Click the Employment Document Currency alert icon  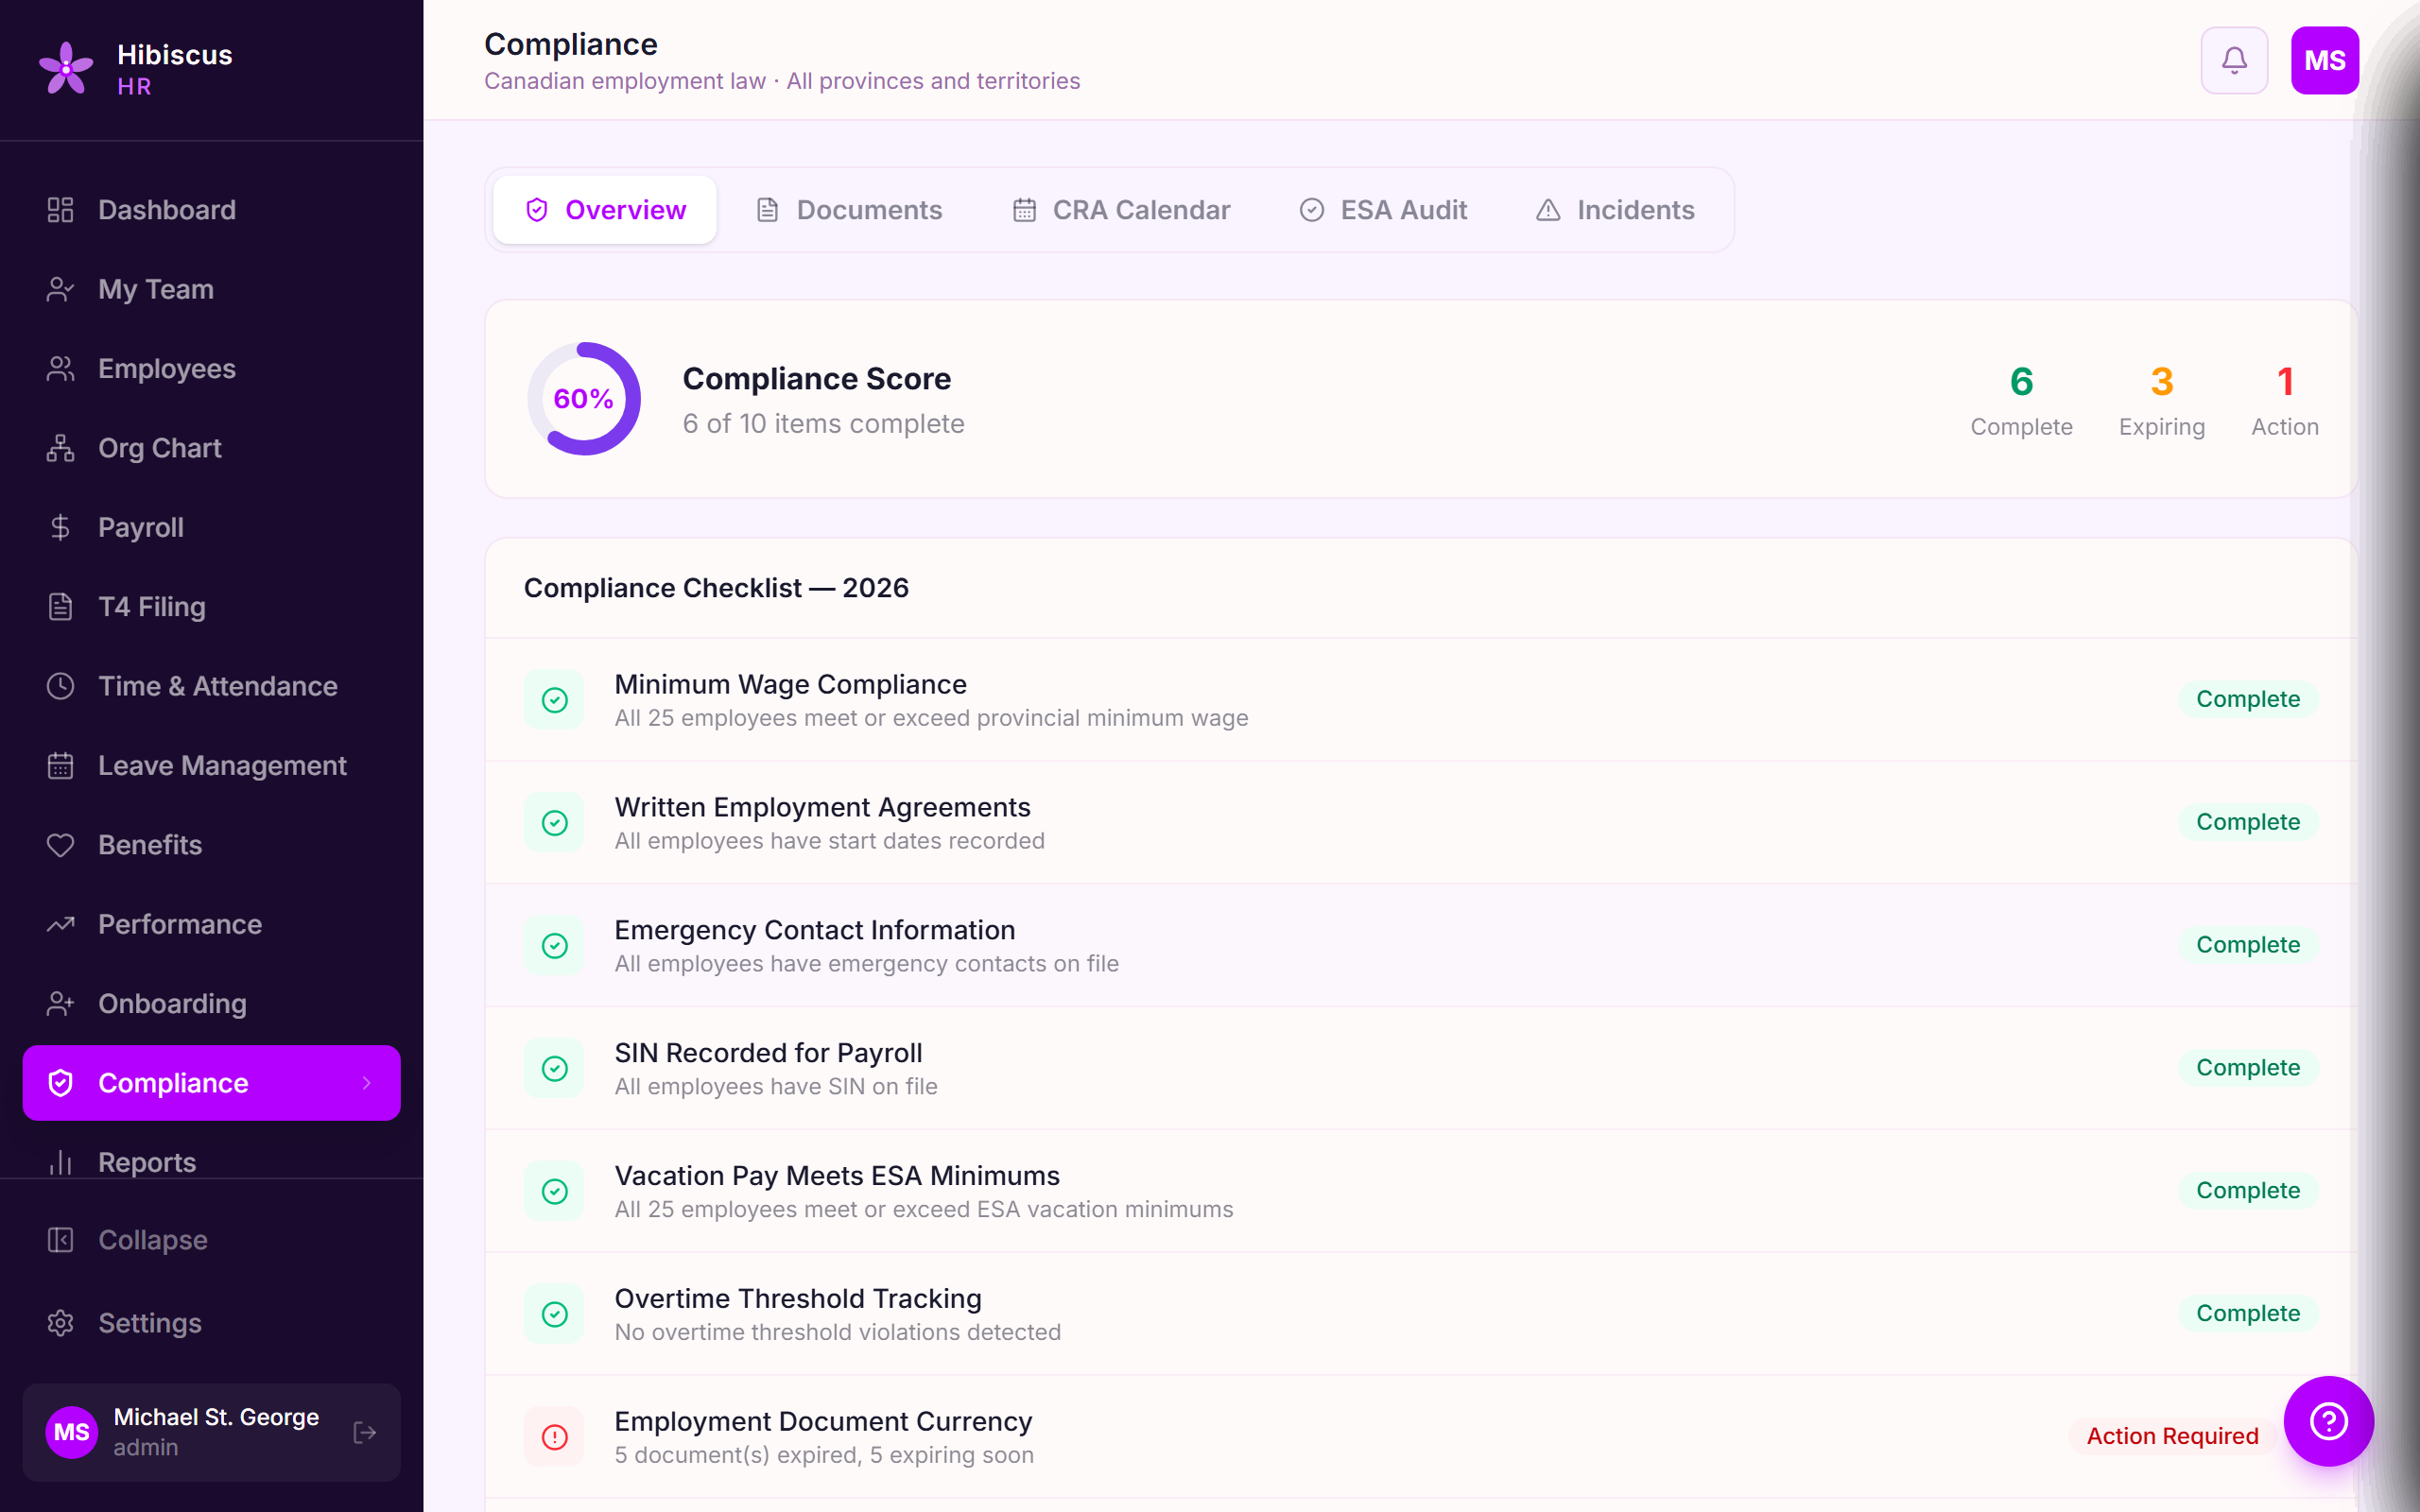click(x=554, y=1437)
